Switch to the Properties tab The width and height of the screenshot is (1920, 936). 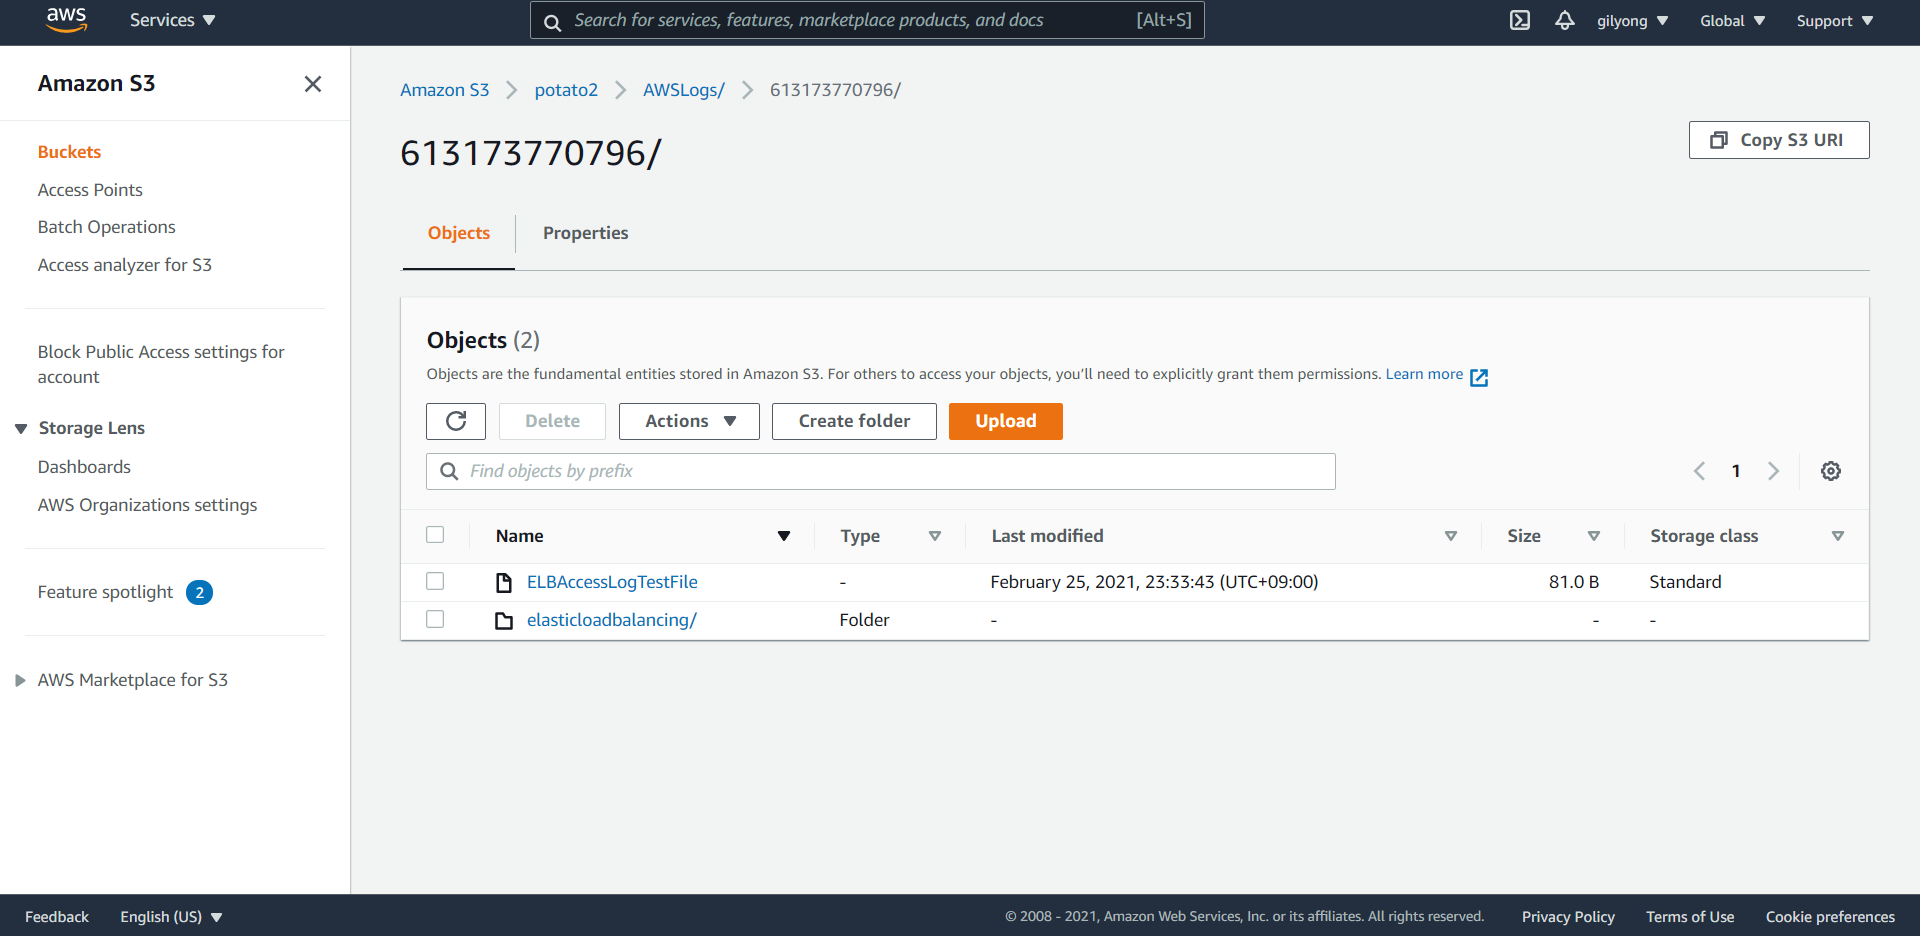(x=586, y=233)
